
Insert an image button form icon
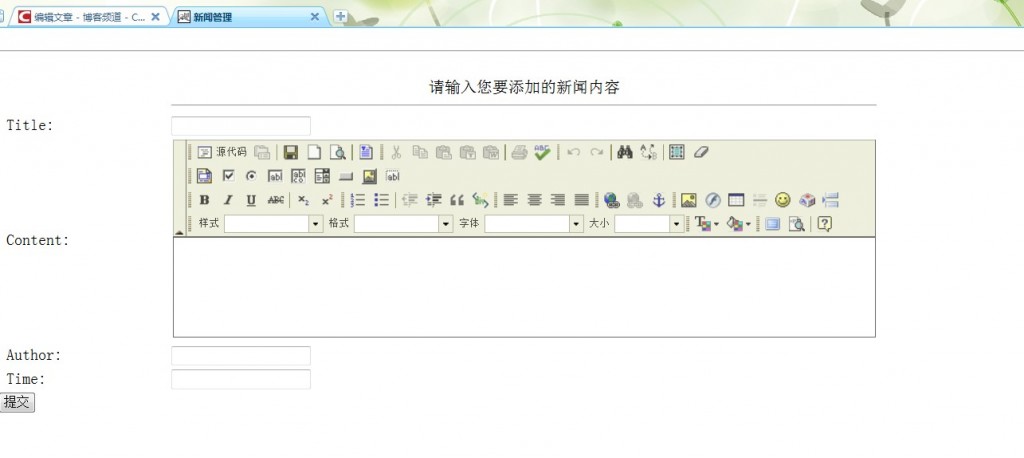coord(370,176)
